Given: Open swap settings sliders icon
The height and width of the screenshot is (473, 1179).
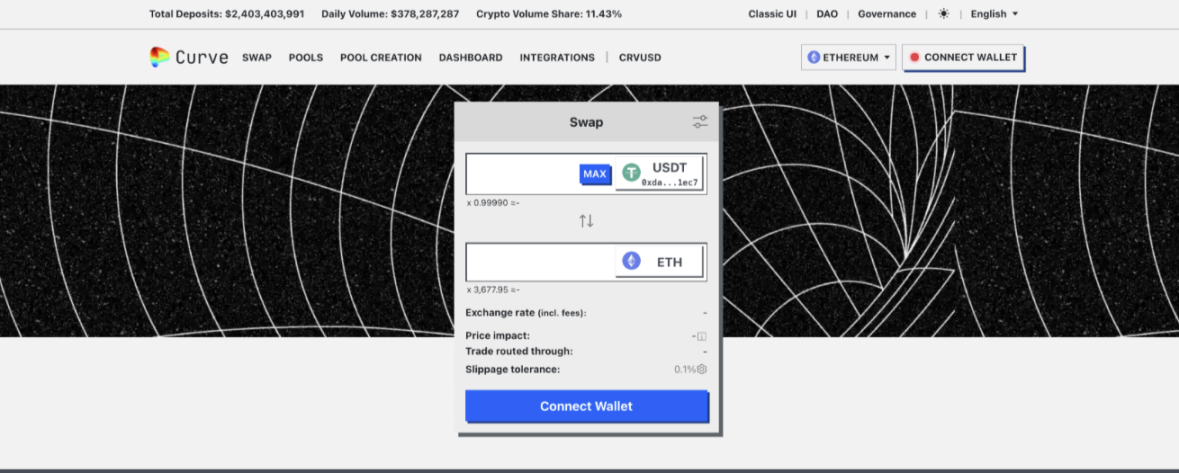Looking at the screenshot, I should coord(700,122).
